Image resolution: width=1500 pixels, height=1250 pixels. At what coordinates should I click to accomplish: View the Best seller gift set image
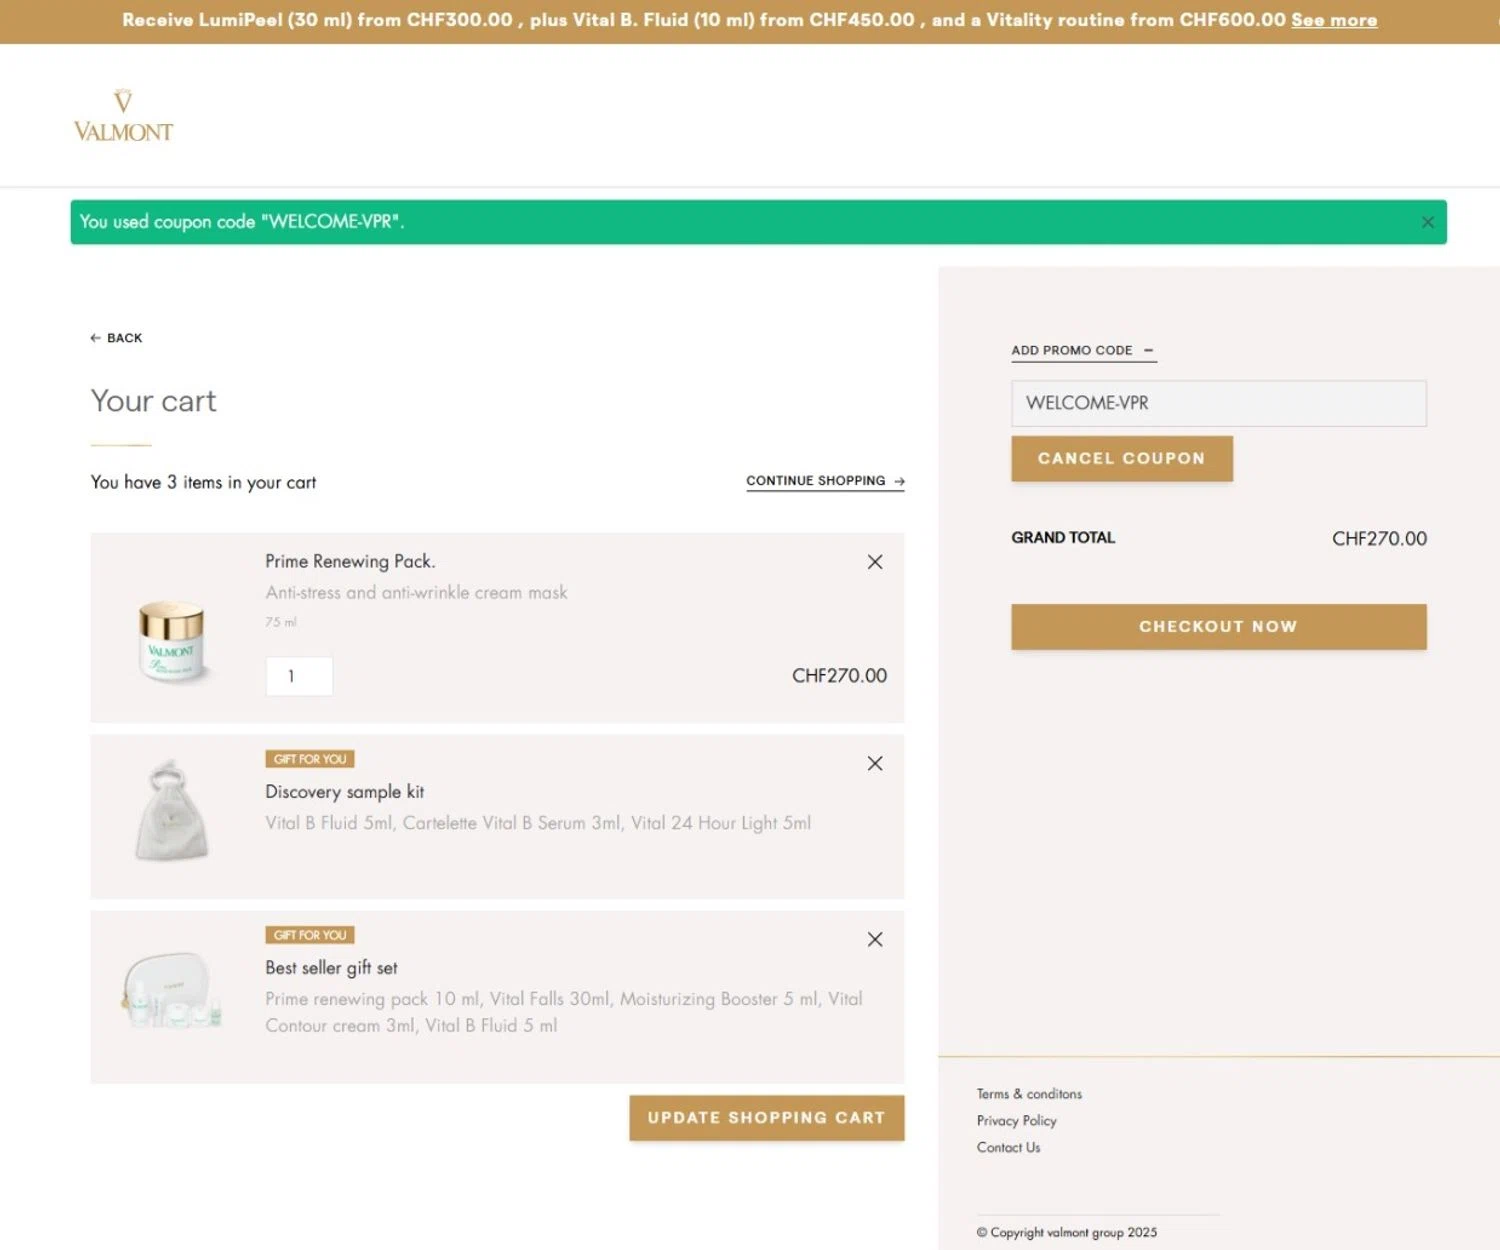pyautogui.click(x=171, y=990)
